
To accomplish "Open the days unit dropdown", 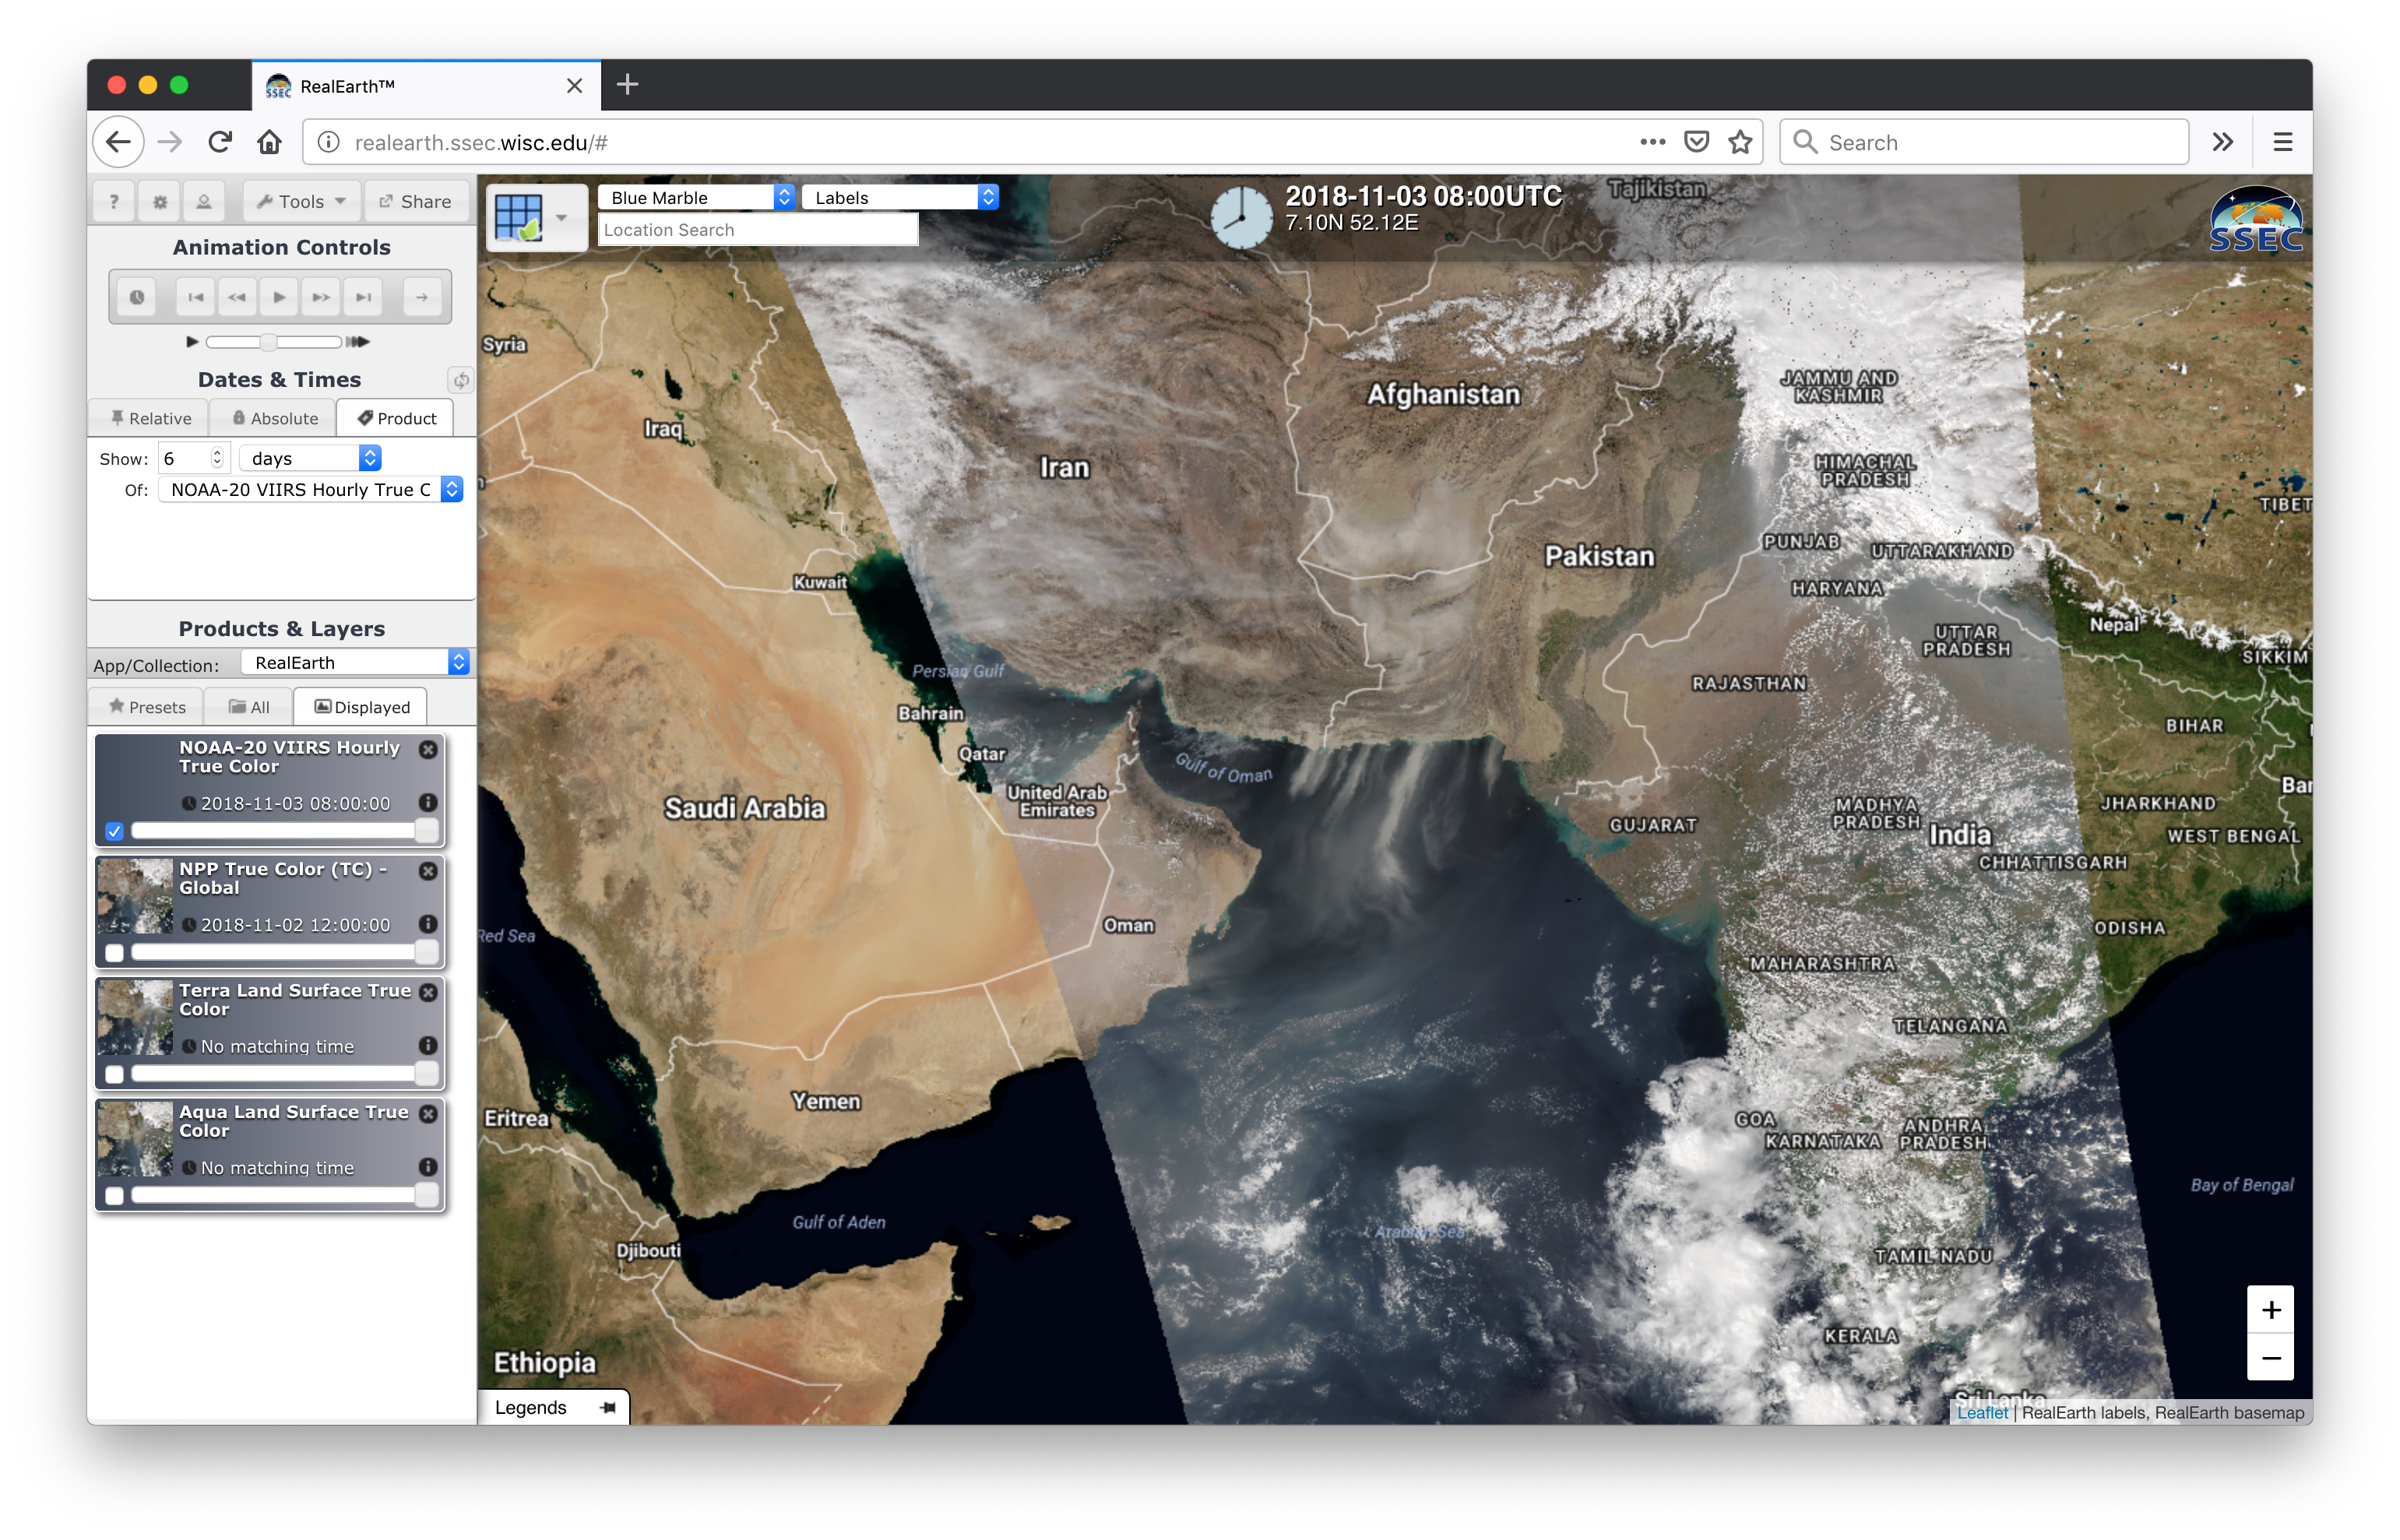I will (311, 458).
